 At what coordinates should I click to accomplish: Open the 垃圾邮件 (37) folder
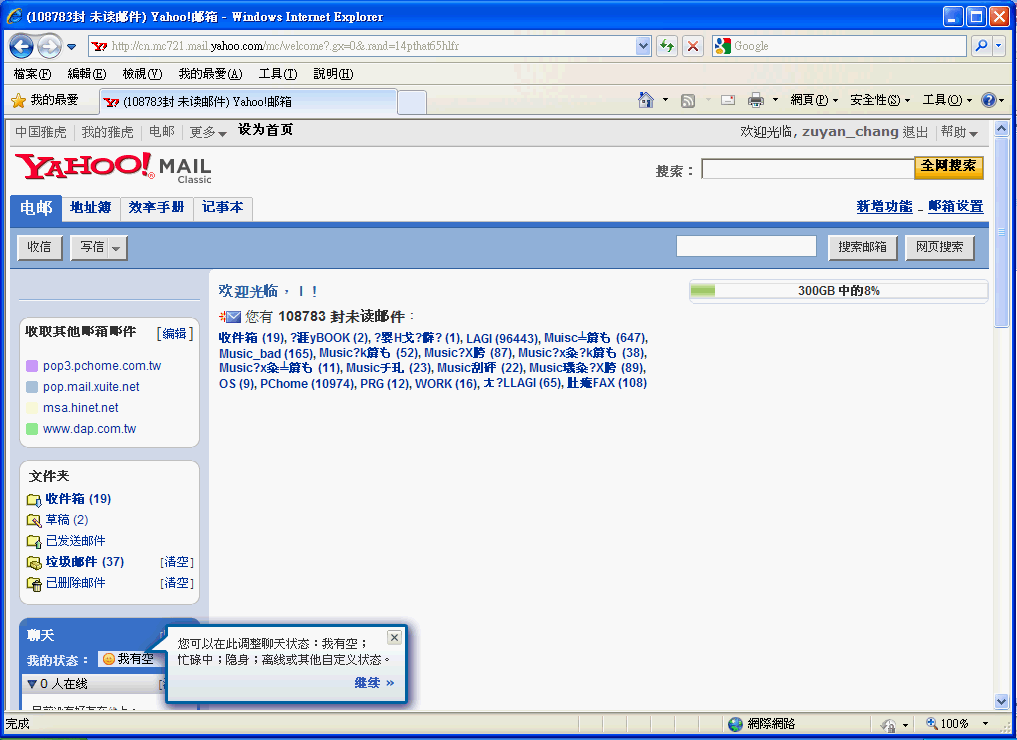click(x=84, y=562)
